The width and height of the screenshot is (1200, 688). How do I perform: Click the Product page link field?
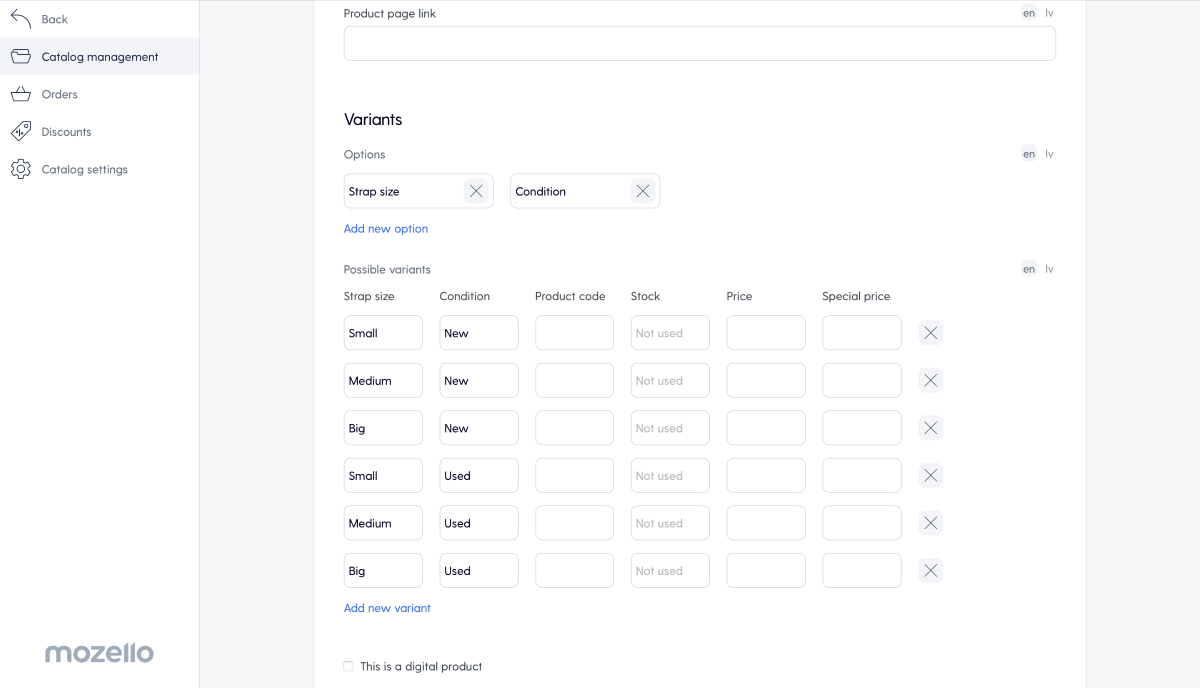pyautogui.click(x=700, y=43)
